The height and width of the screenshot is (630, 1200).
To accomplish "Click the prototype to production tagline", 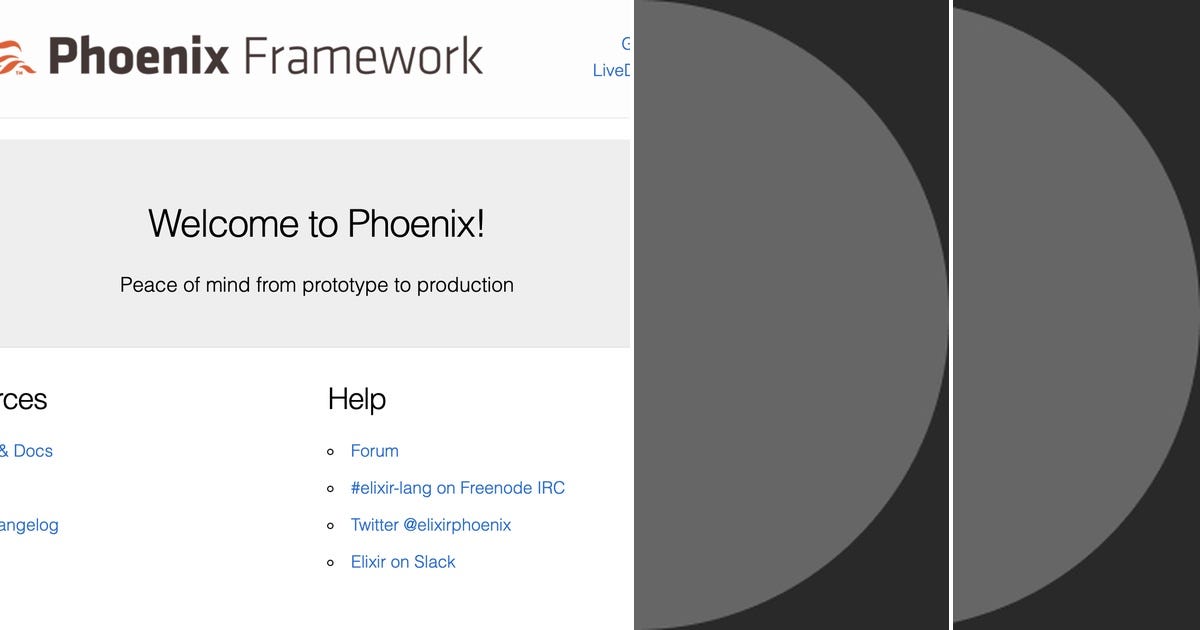I will (316, 285).
